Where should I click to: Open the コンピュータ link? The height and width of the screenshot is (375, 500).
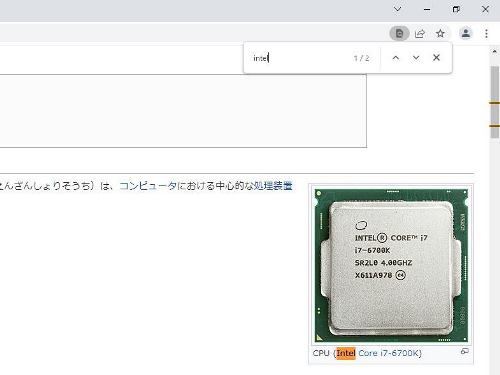148,186
